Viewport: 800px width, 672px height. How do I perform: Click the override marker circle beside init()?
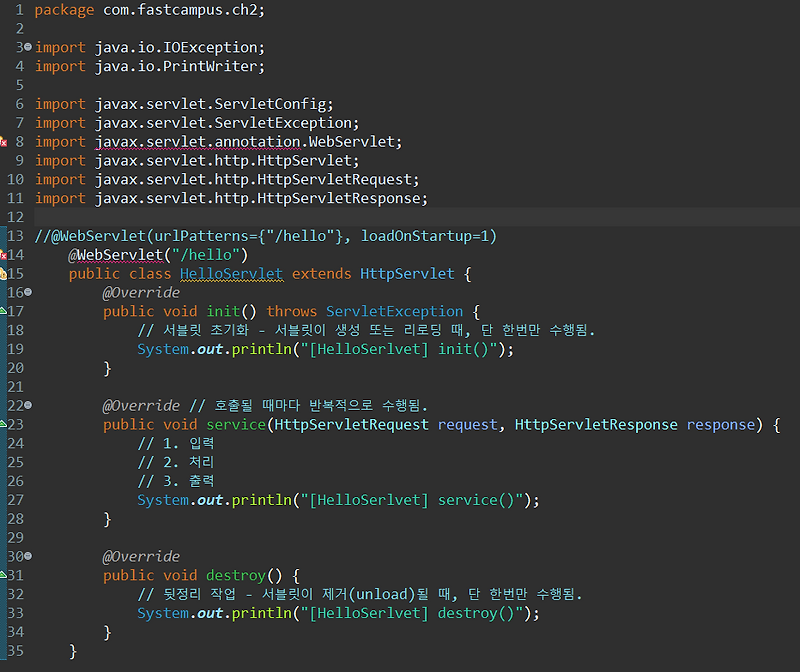pos(29,291)
